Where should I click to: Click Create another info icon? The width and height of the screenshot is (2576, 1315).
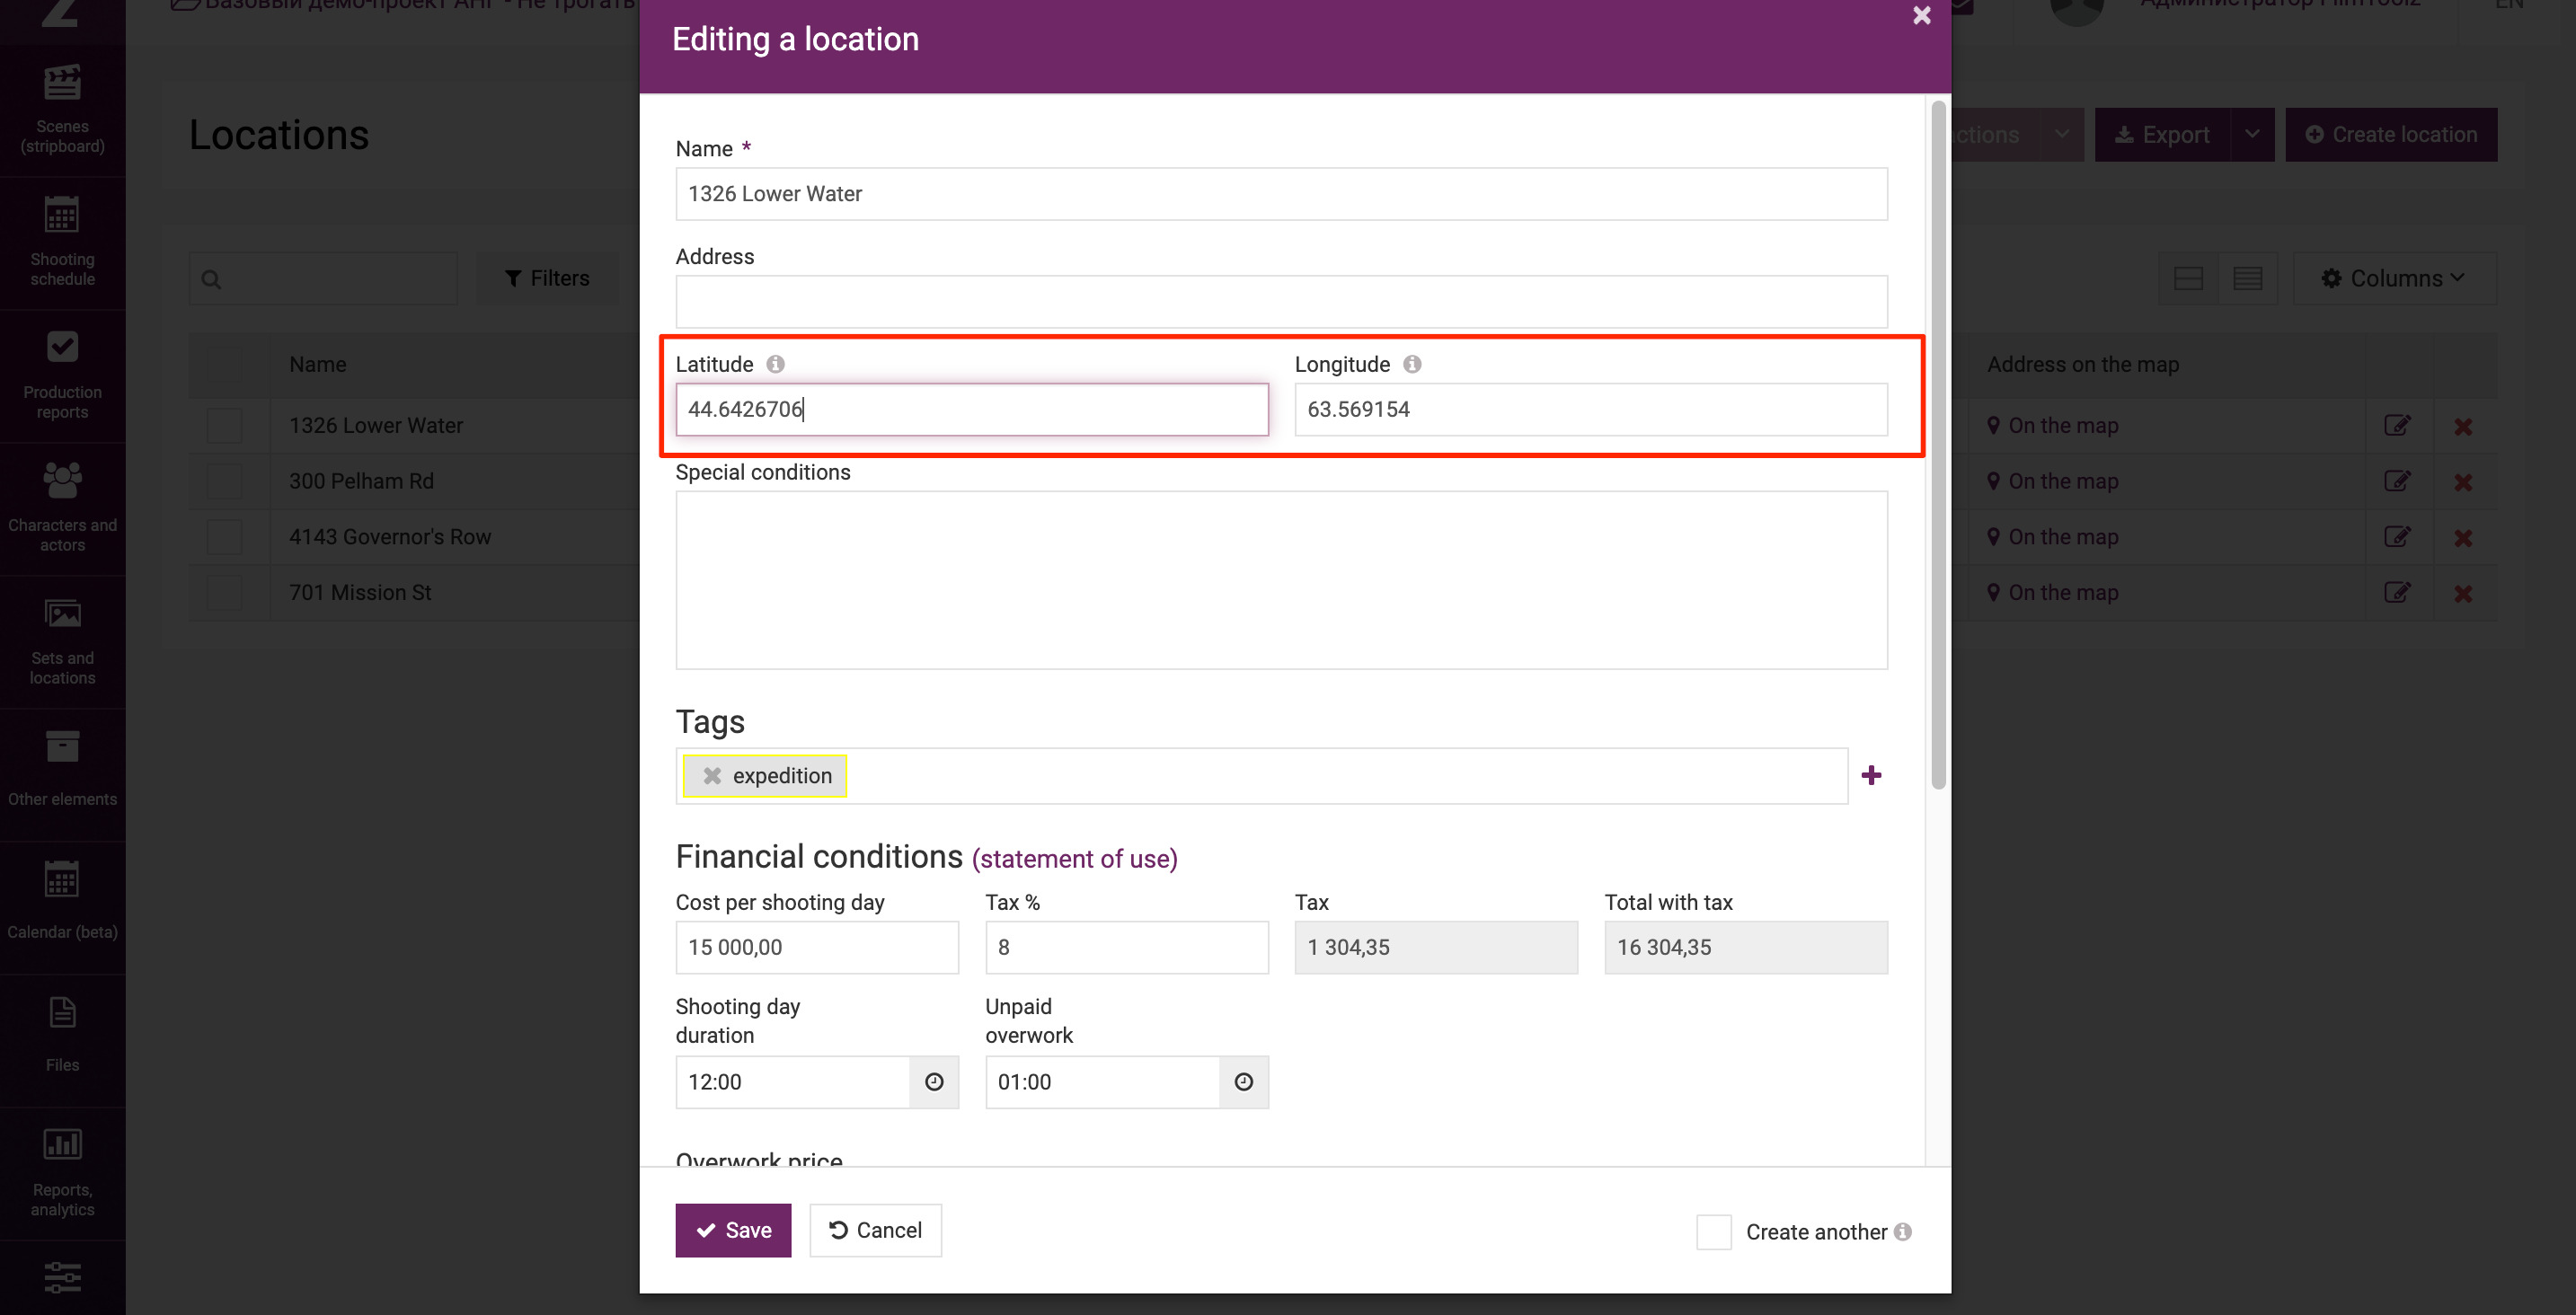1902,1232
